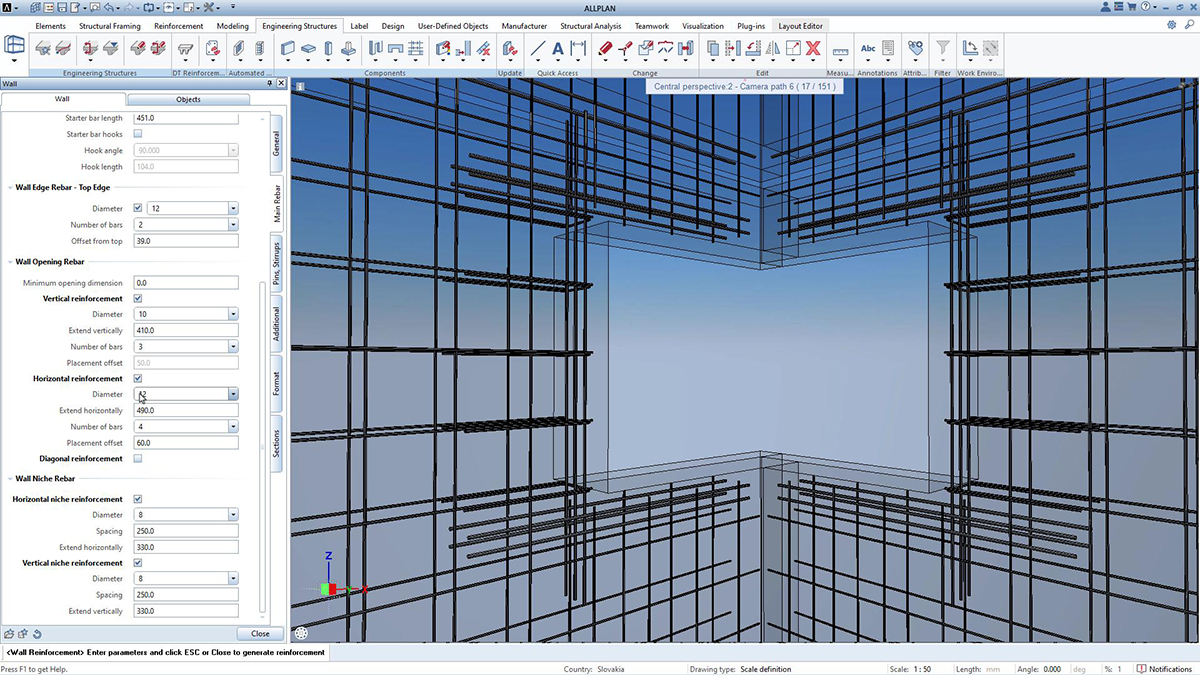Click the Text 'A' tool in Quick Access
Image resolution: width=1200 pixels, height=675 pixels.
click(x=558, y=48)
